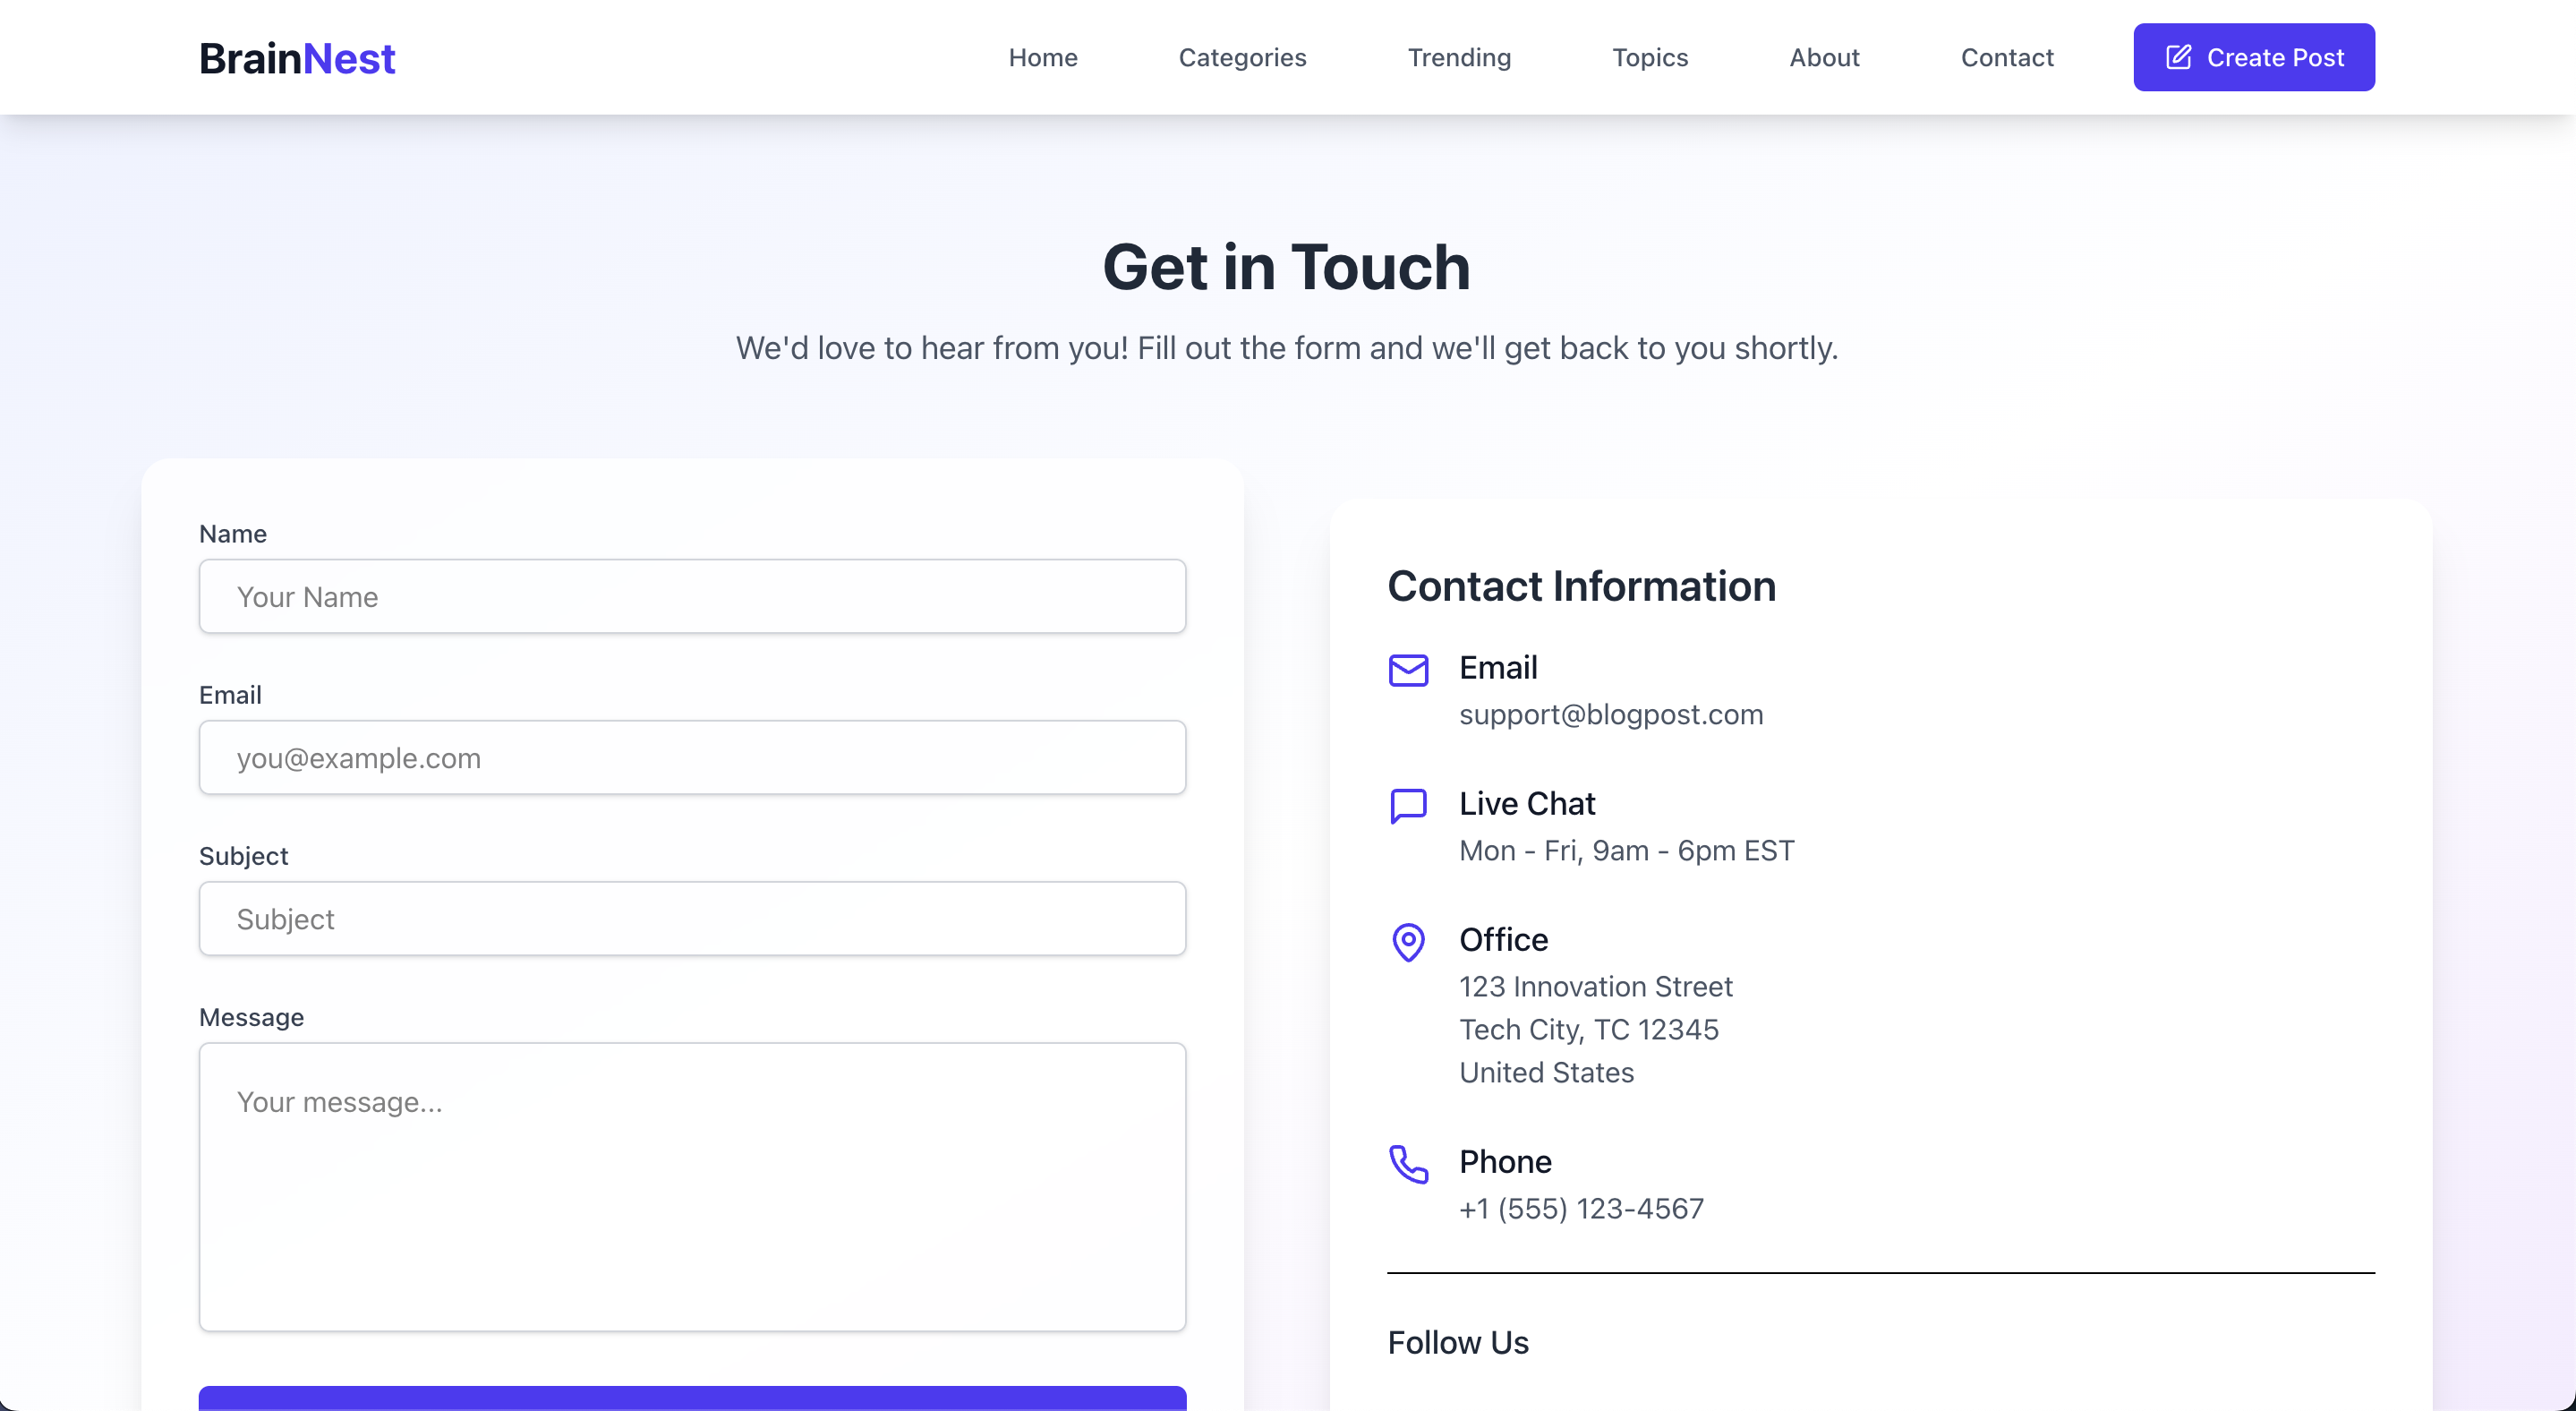Click the Contact Information heading
2576x1411 pixels.
pos(1581,586)
